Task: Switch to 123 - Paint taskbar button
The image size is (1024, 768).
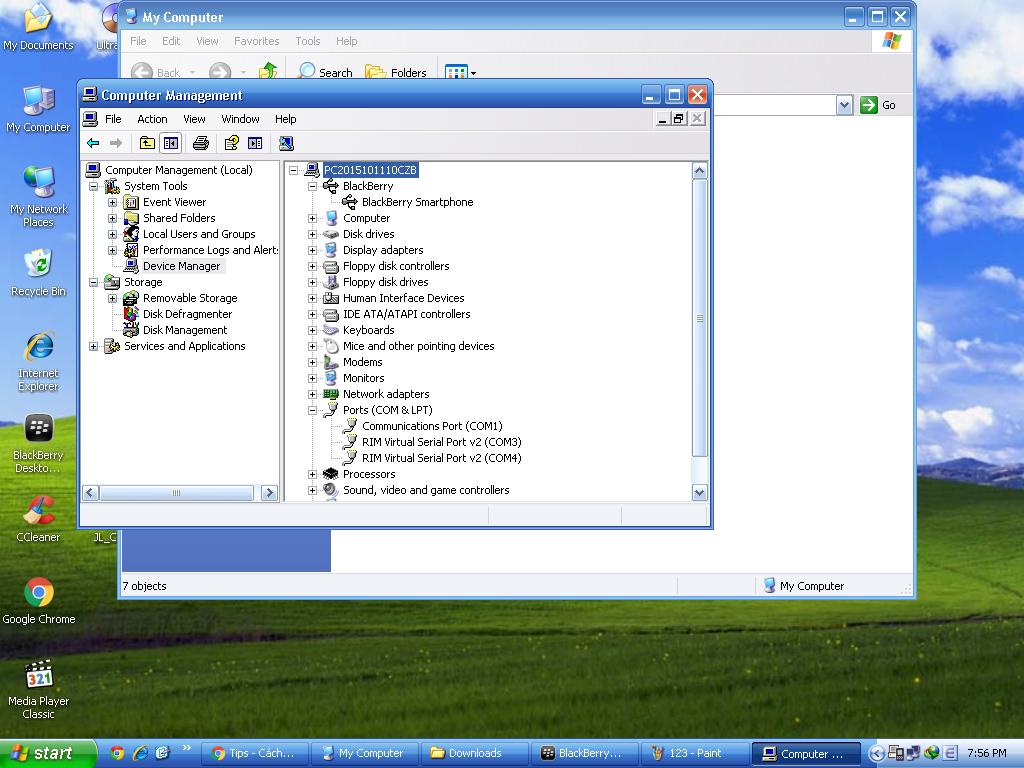Action: coord(696,753)
